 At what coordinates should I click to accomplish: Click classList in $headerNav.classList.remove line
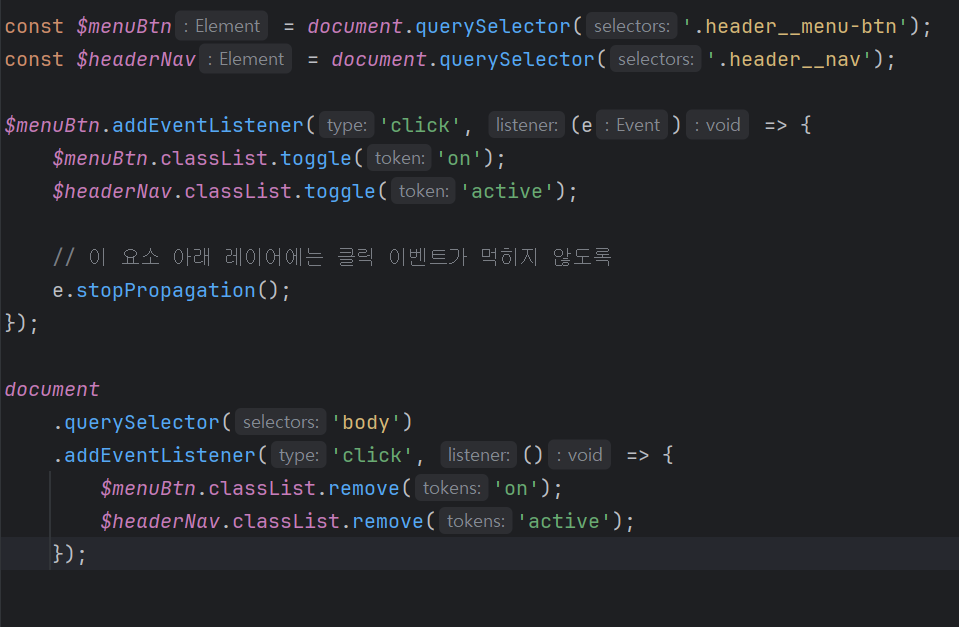pyautogui.click(x=286, y=521)
